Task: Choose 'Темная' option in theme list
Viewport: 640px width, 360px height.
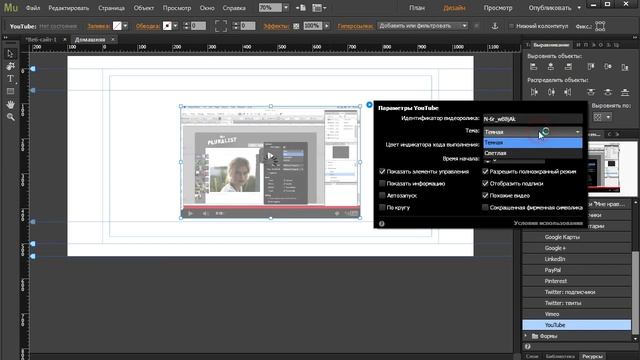Action: pyautogui.click(x=533, y=142)
